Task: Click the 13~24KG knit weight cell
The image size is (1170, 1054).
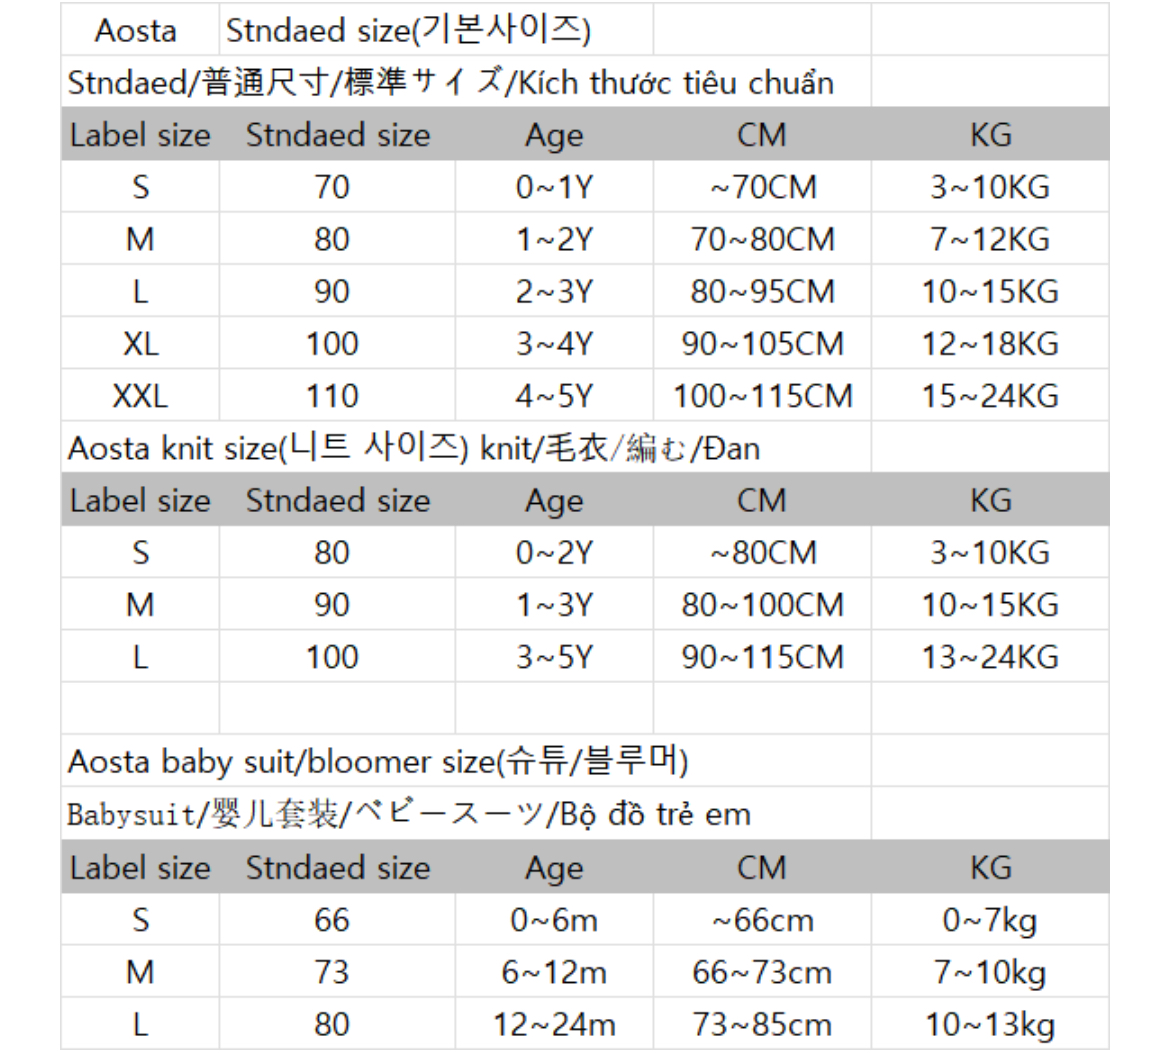Action: [990, 657]
